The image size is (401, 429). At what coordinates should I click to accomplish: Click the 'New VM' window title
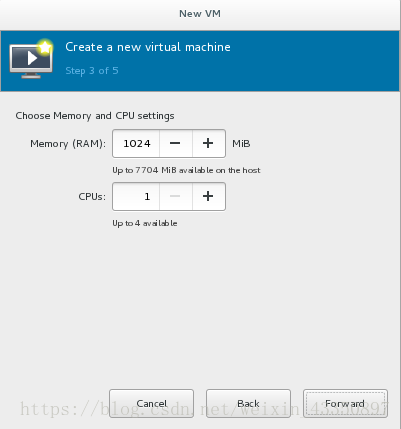click(200, 14)
